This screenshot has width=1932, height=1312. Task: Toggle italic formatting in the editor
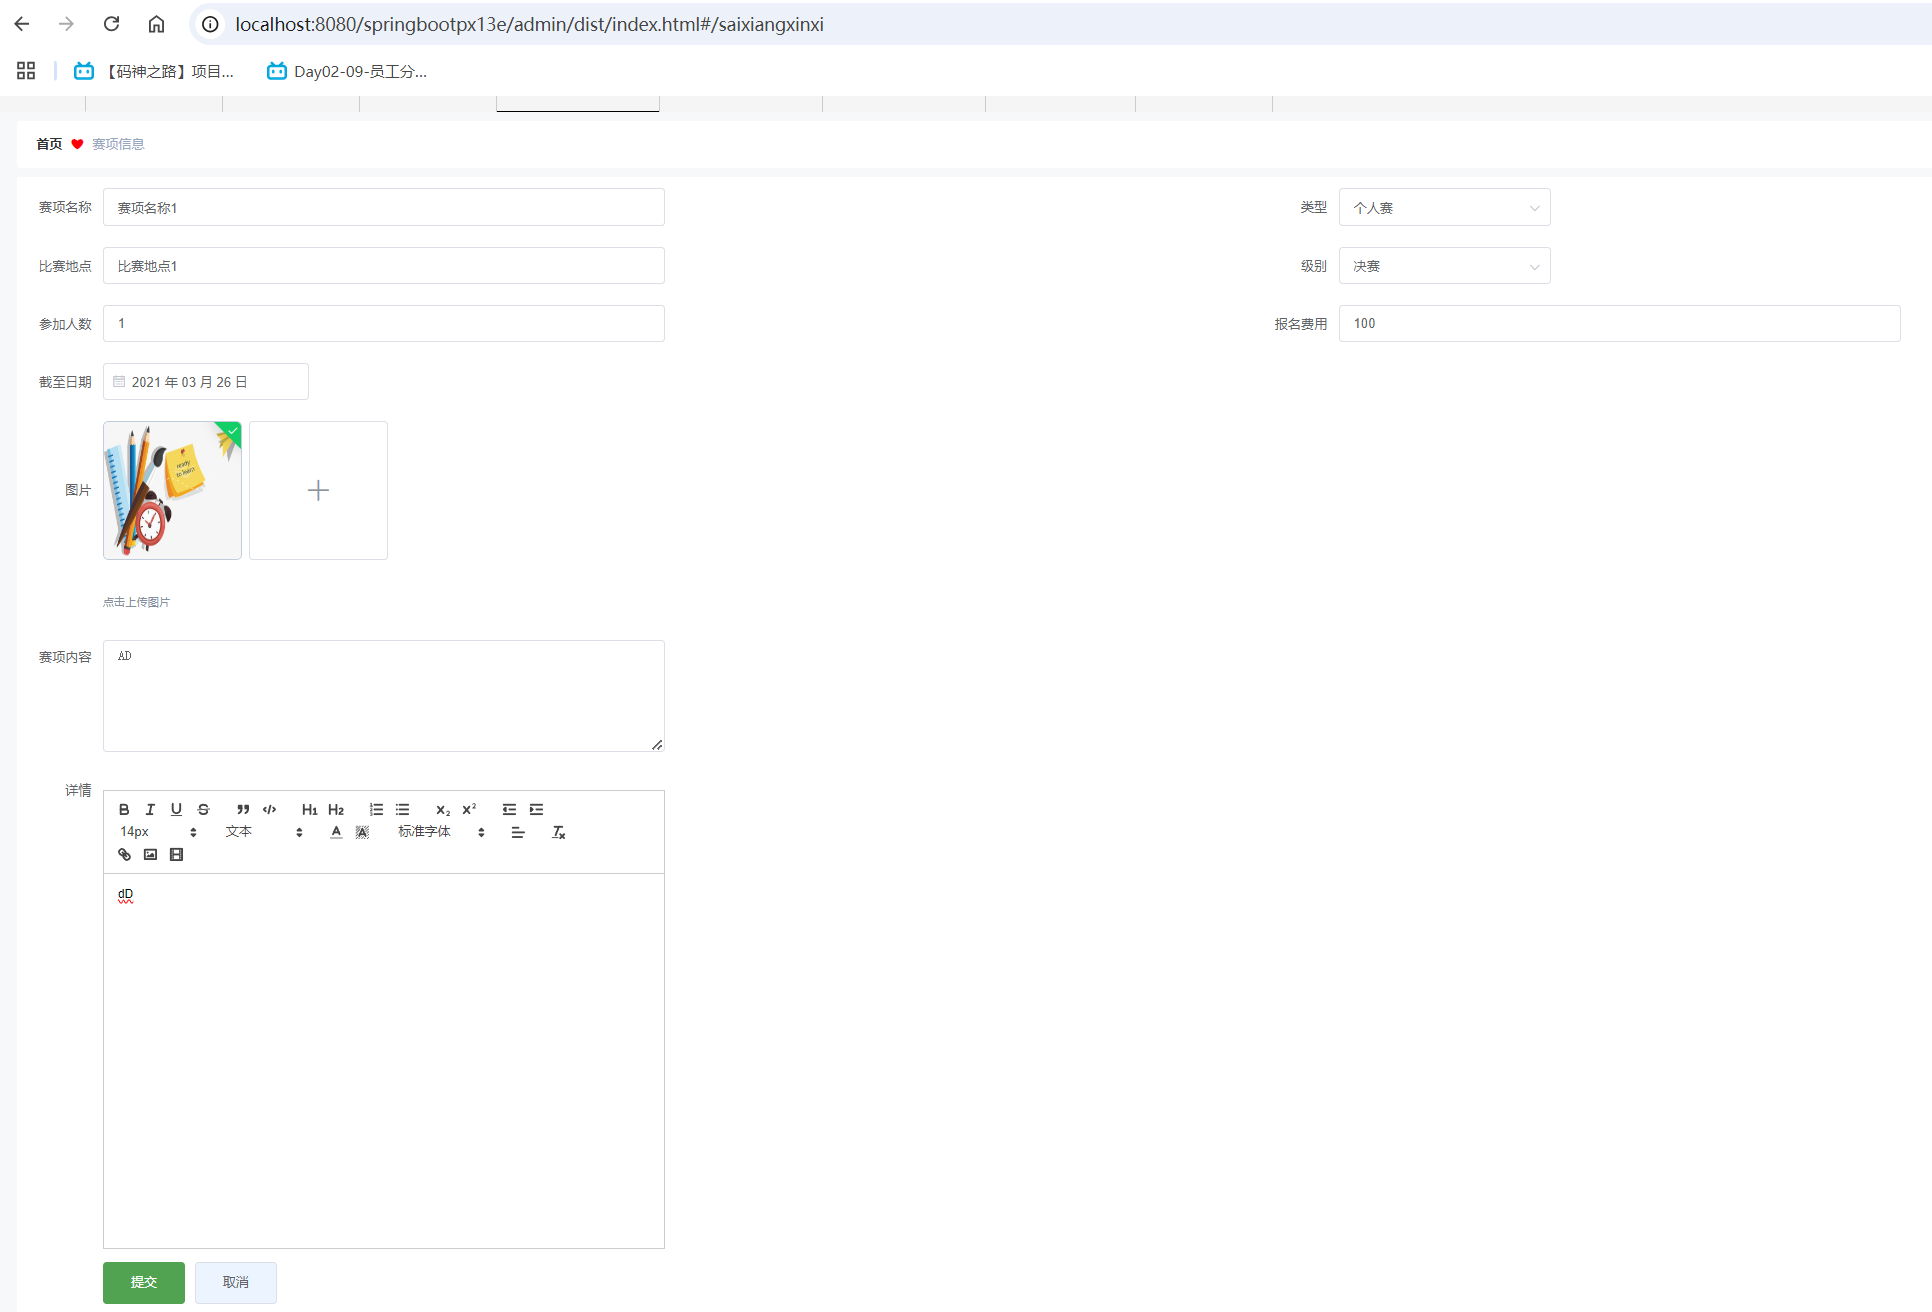point(150,809)
